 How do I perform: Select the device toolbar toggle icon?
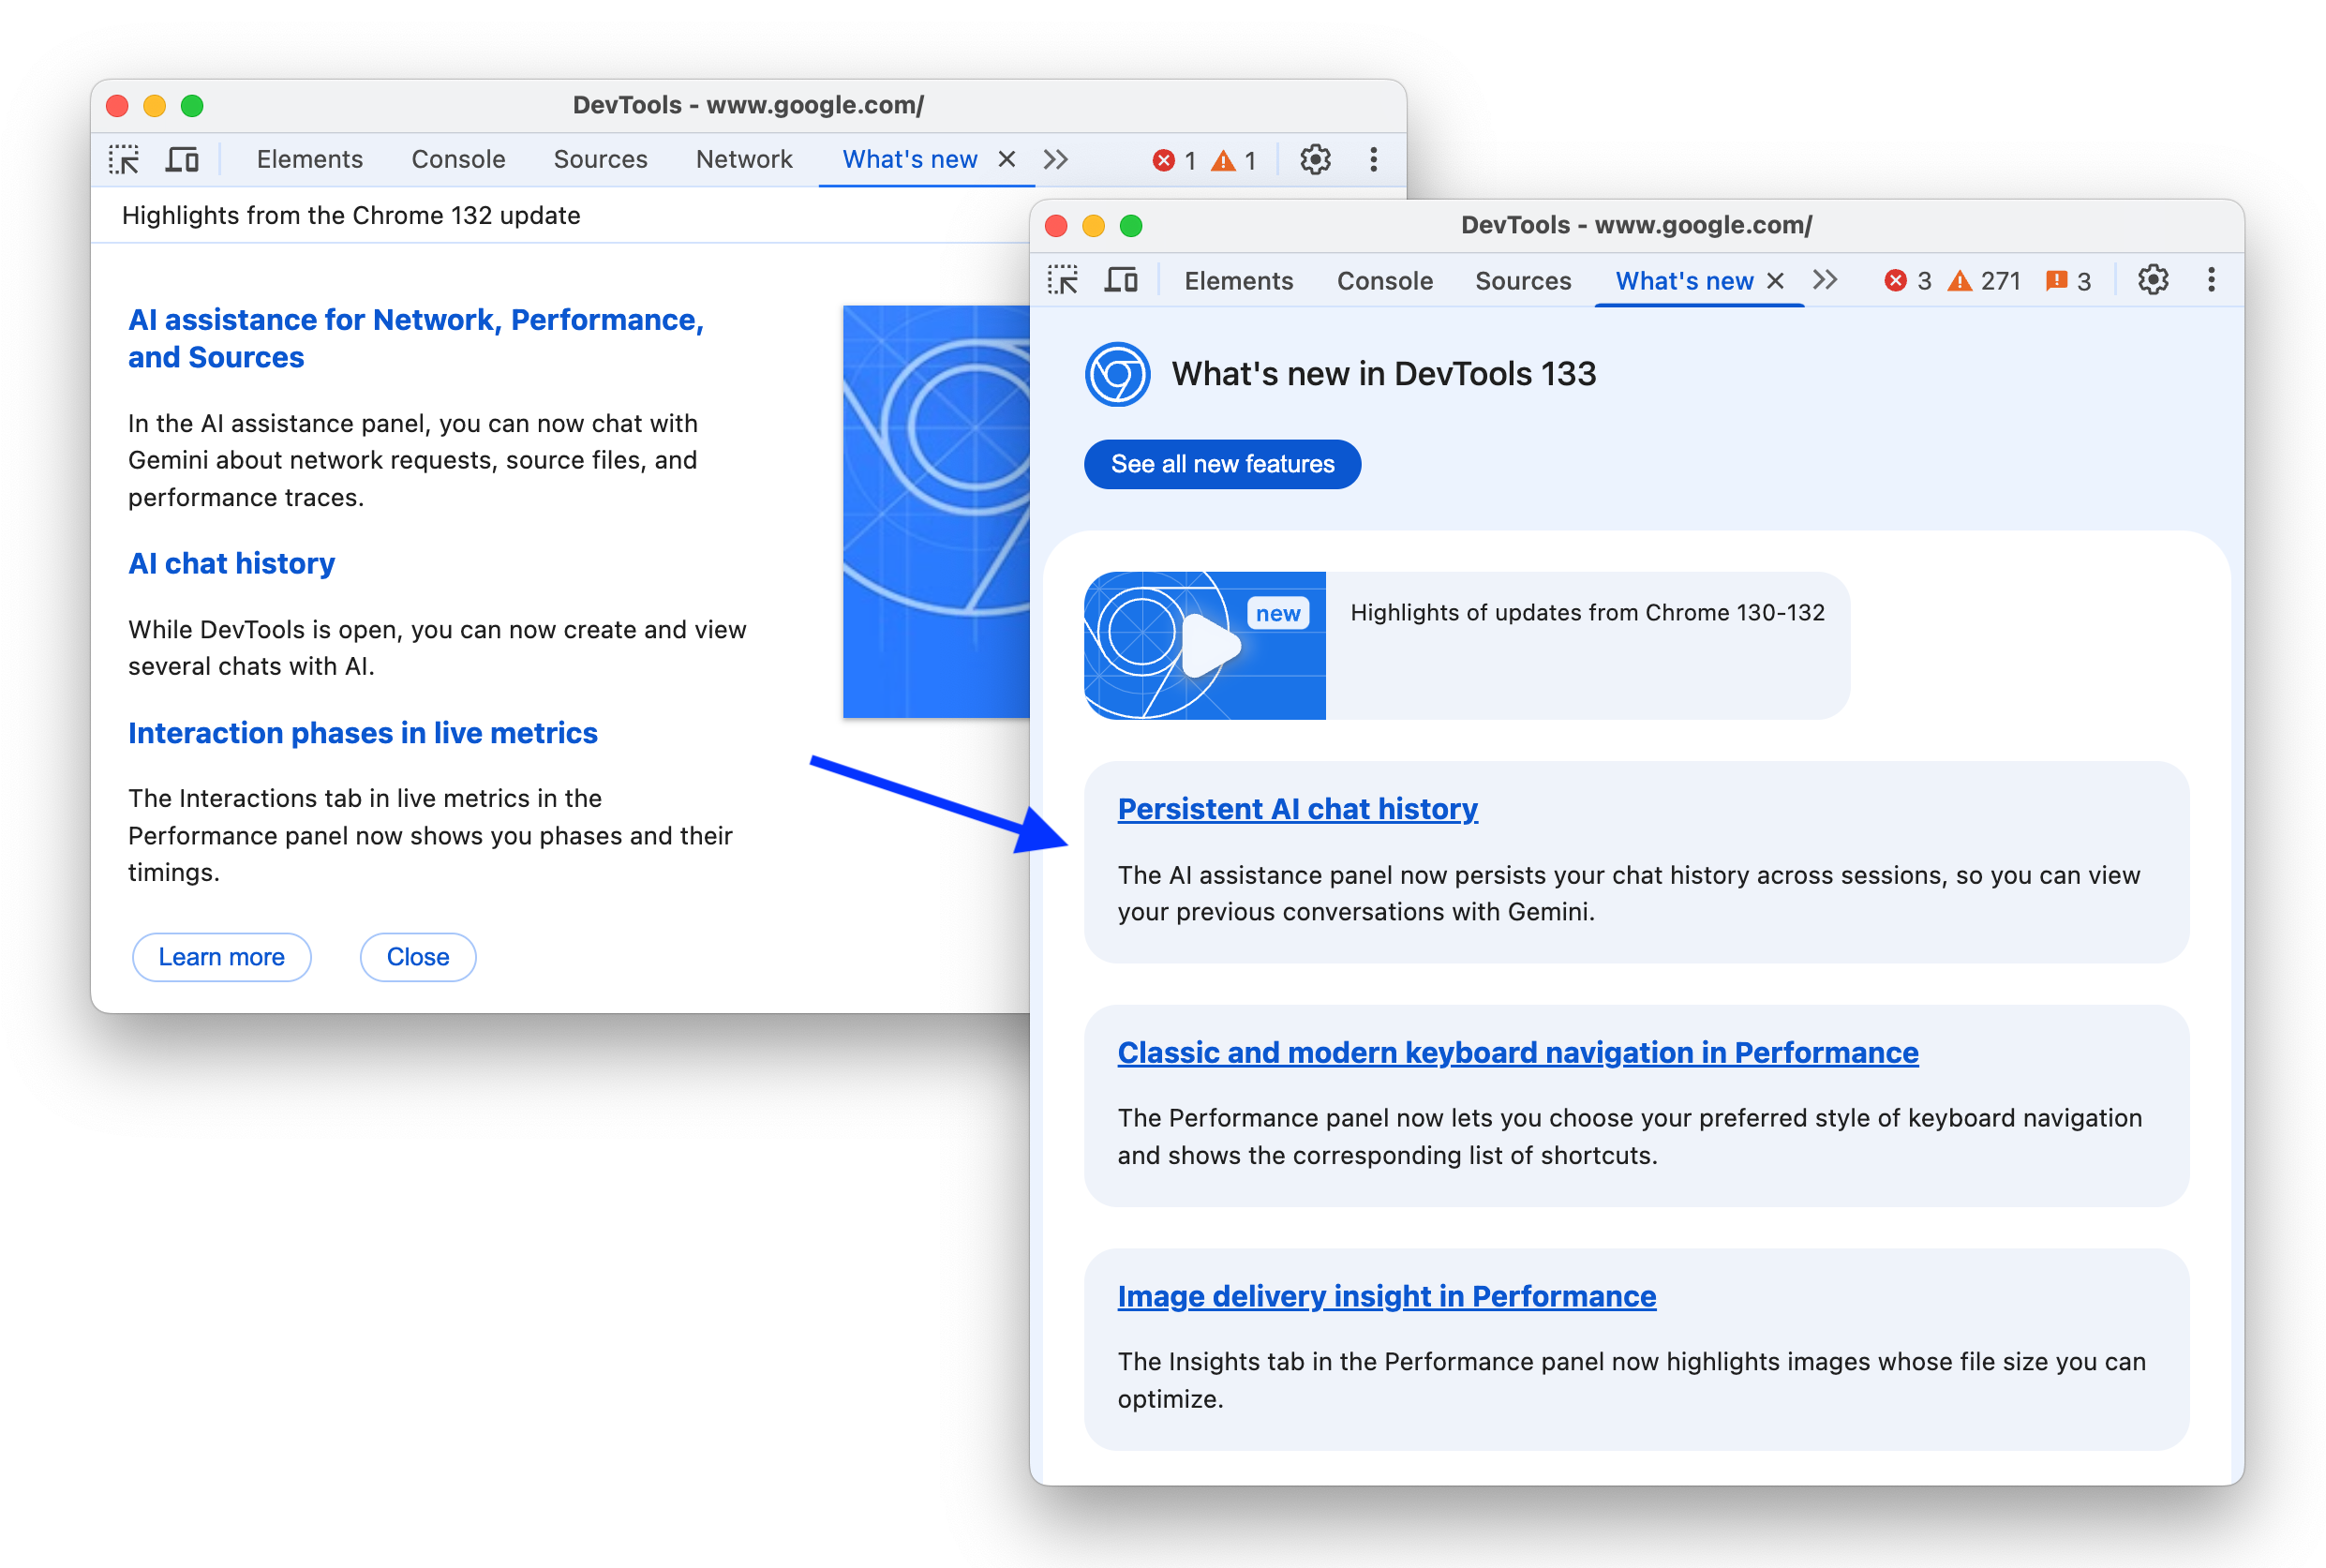tap(184, 157)
